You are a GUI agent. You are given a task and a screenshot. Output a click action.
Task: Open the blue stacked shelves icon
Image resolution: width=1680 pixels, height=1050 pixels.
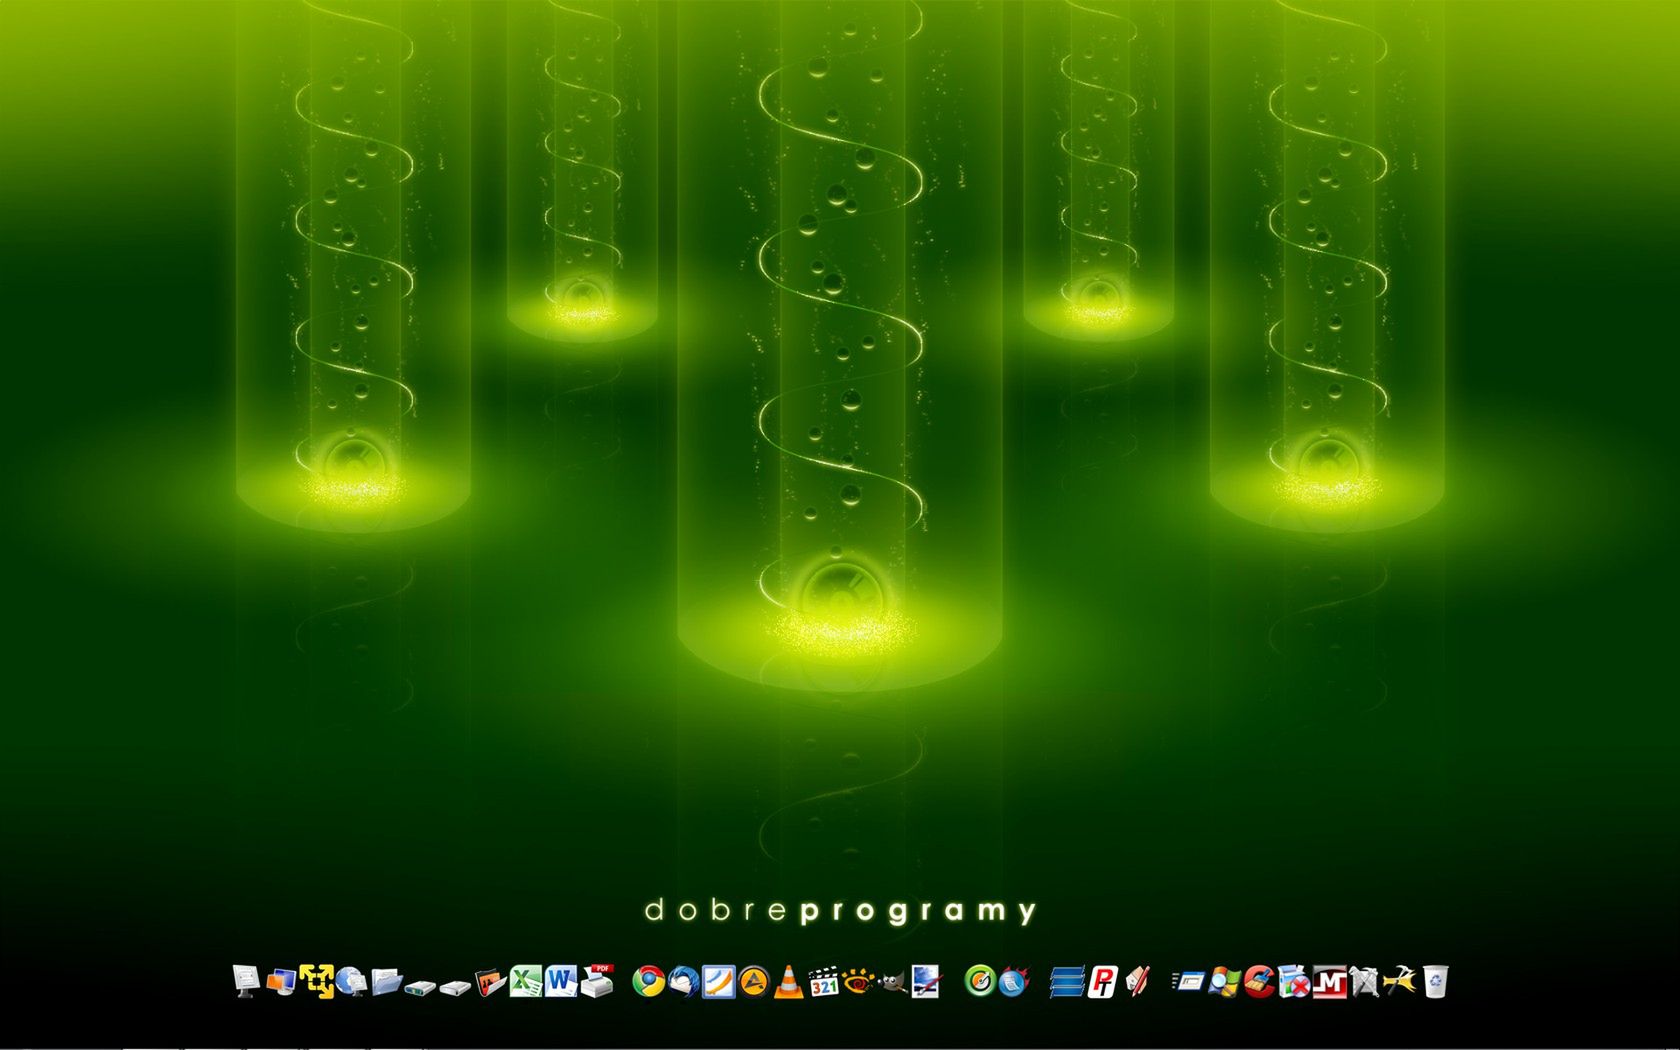(1067, 982)
